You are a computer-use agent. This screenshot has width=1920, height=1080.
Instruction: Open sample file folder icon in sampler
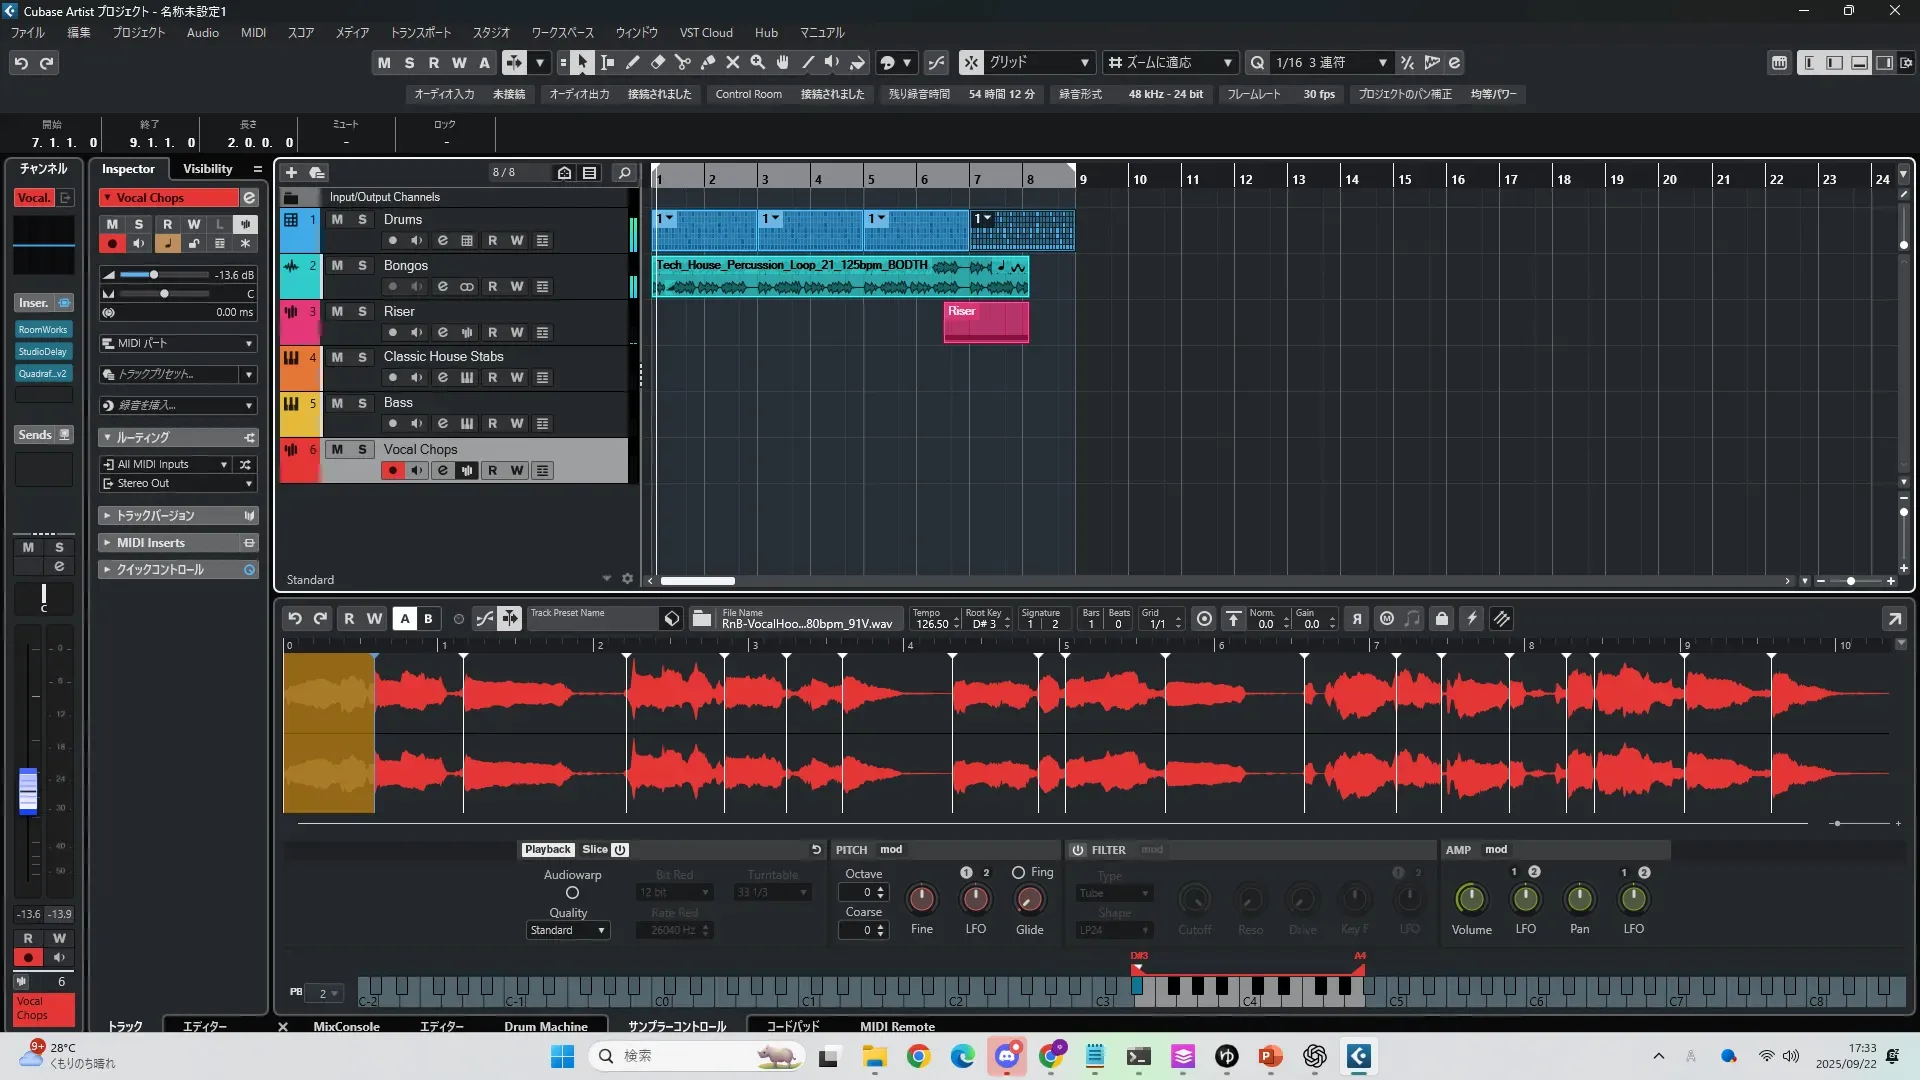pos(702,619)
